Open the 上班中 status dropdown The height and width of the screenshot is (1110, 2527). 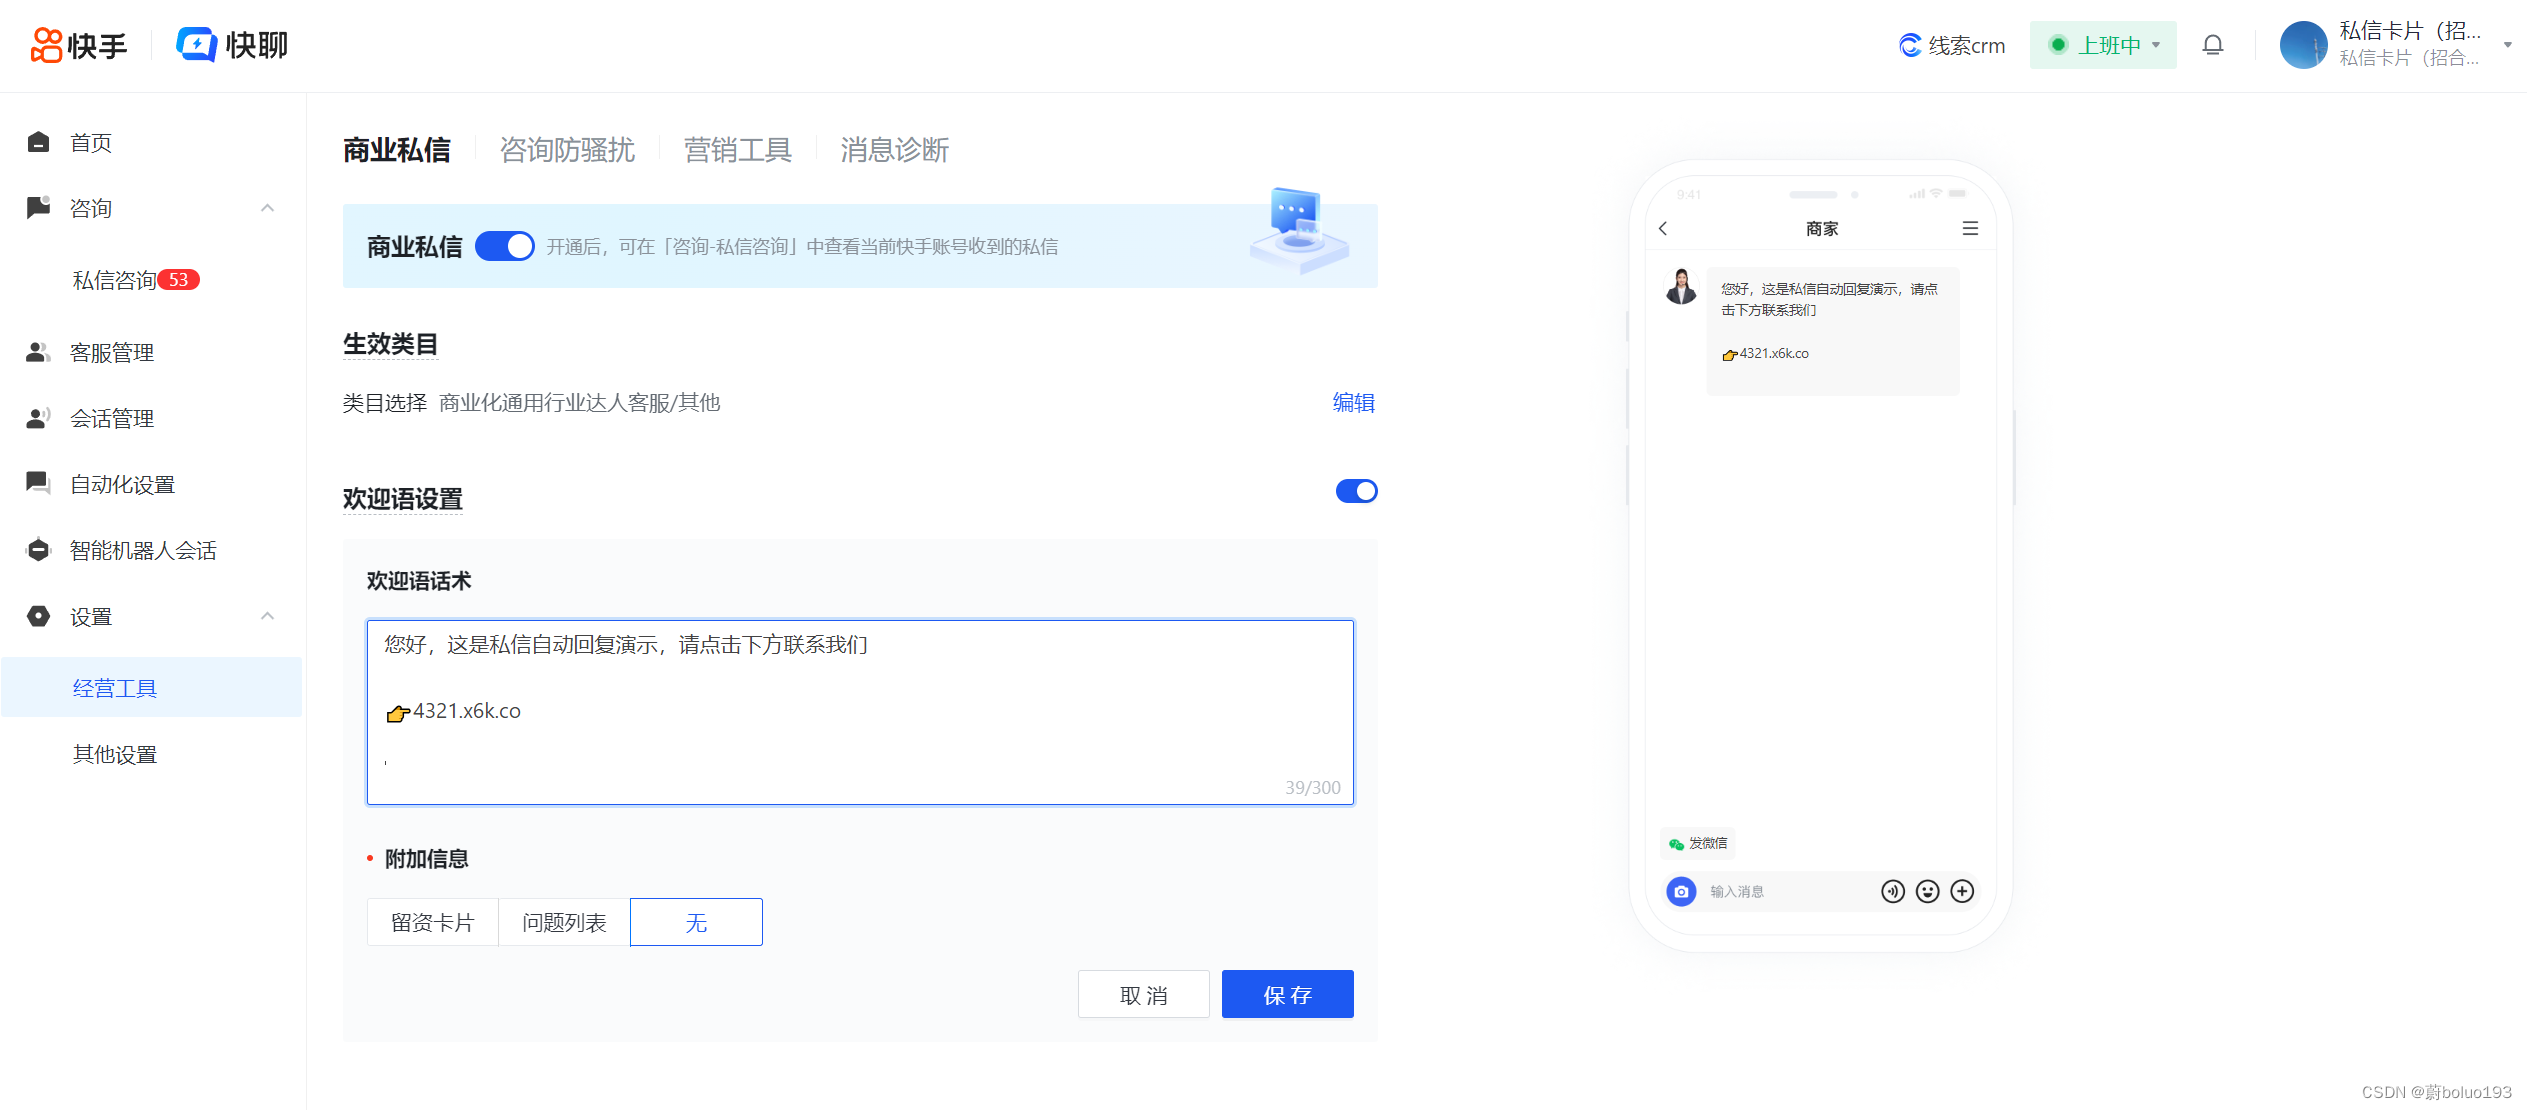pos(2103,45)
